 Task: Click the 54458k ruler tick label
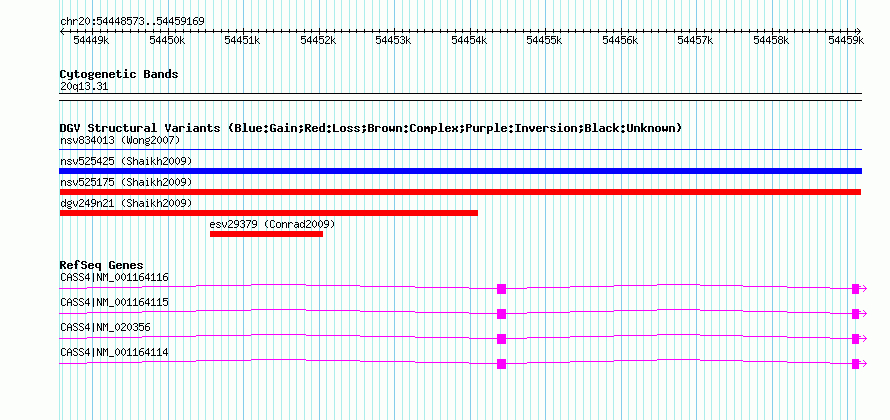771,40
